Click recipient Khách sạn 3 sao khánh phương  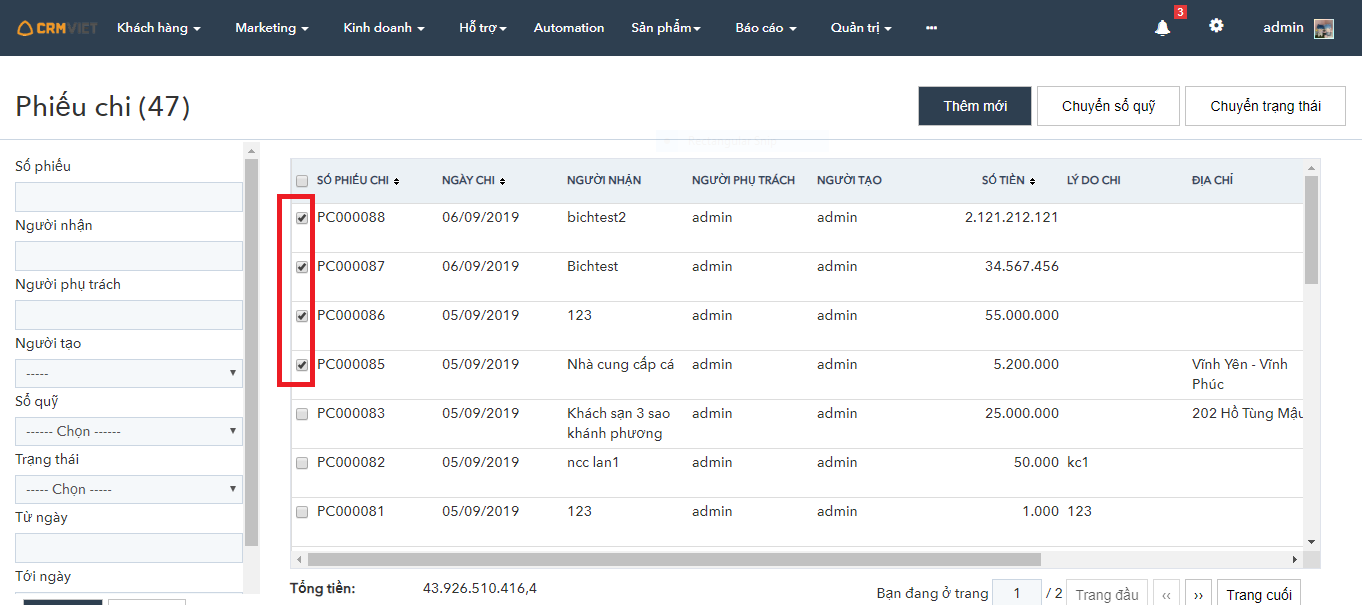[619, 423]
